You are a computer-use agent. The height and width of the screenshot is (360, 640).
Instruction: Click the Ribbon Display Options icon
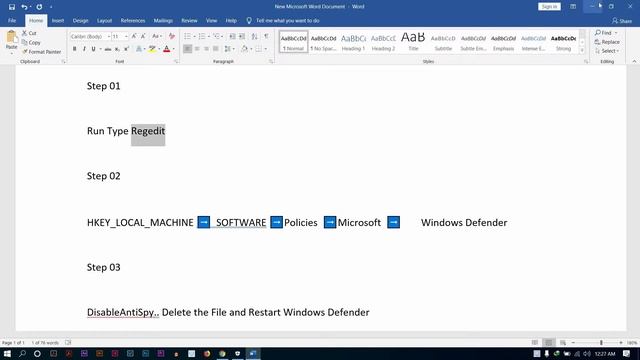pyautogui.click(x=573, y=7)
